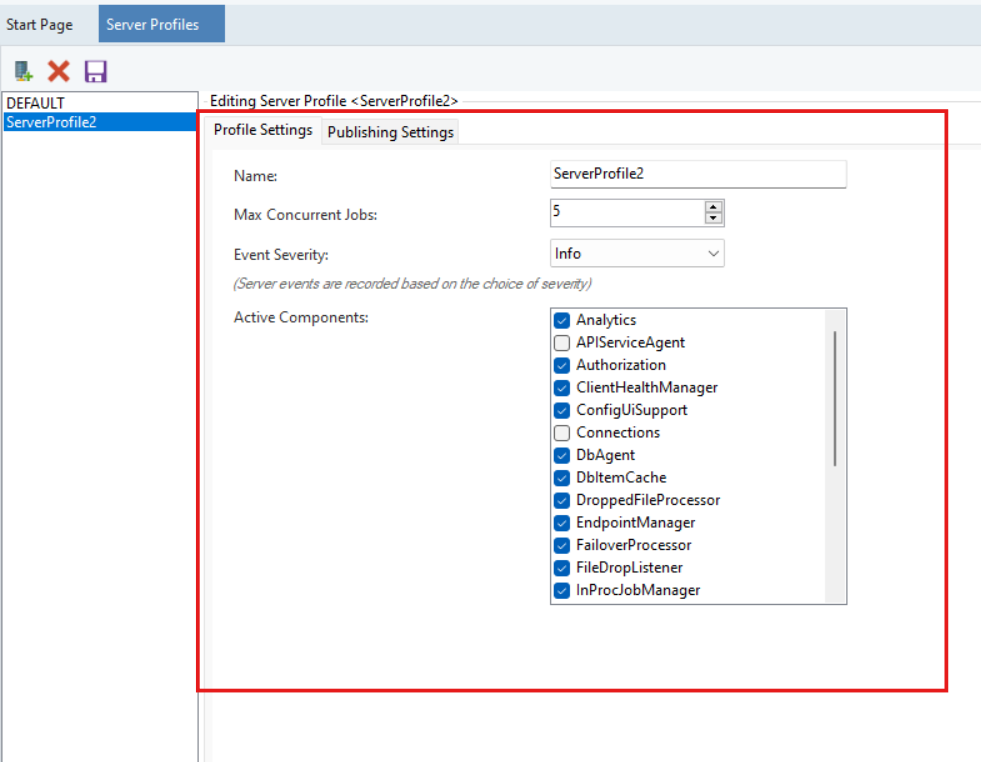The width and height of the screenshot is (981, 762).
Task: Open the Event Severity dropdown
Action: click(x=637, y=254)
